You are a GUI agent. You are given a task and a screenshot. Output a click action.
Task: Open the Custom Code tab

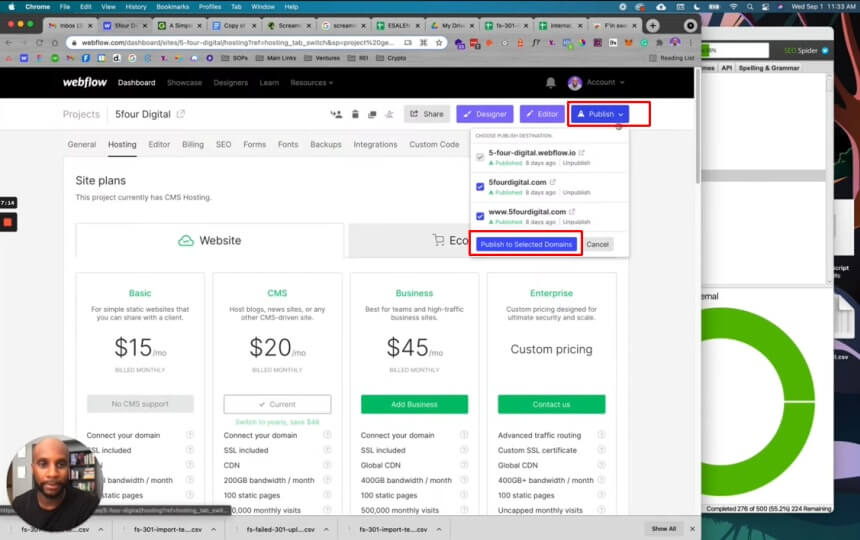(434, 145)
